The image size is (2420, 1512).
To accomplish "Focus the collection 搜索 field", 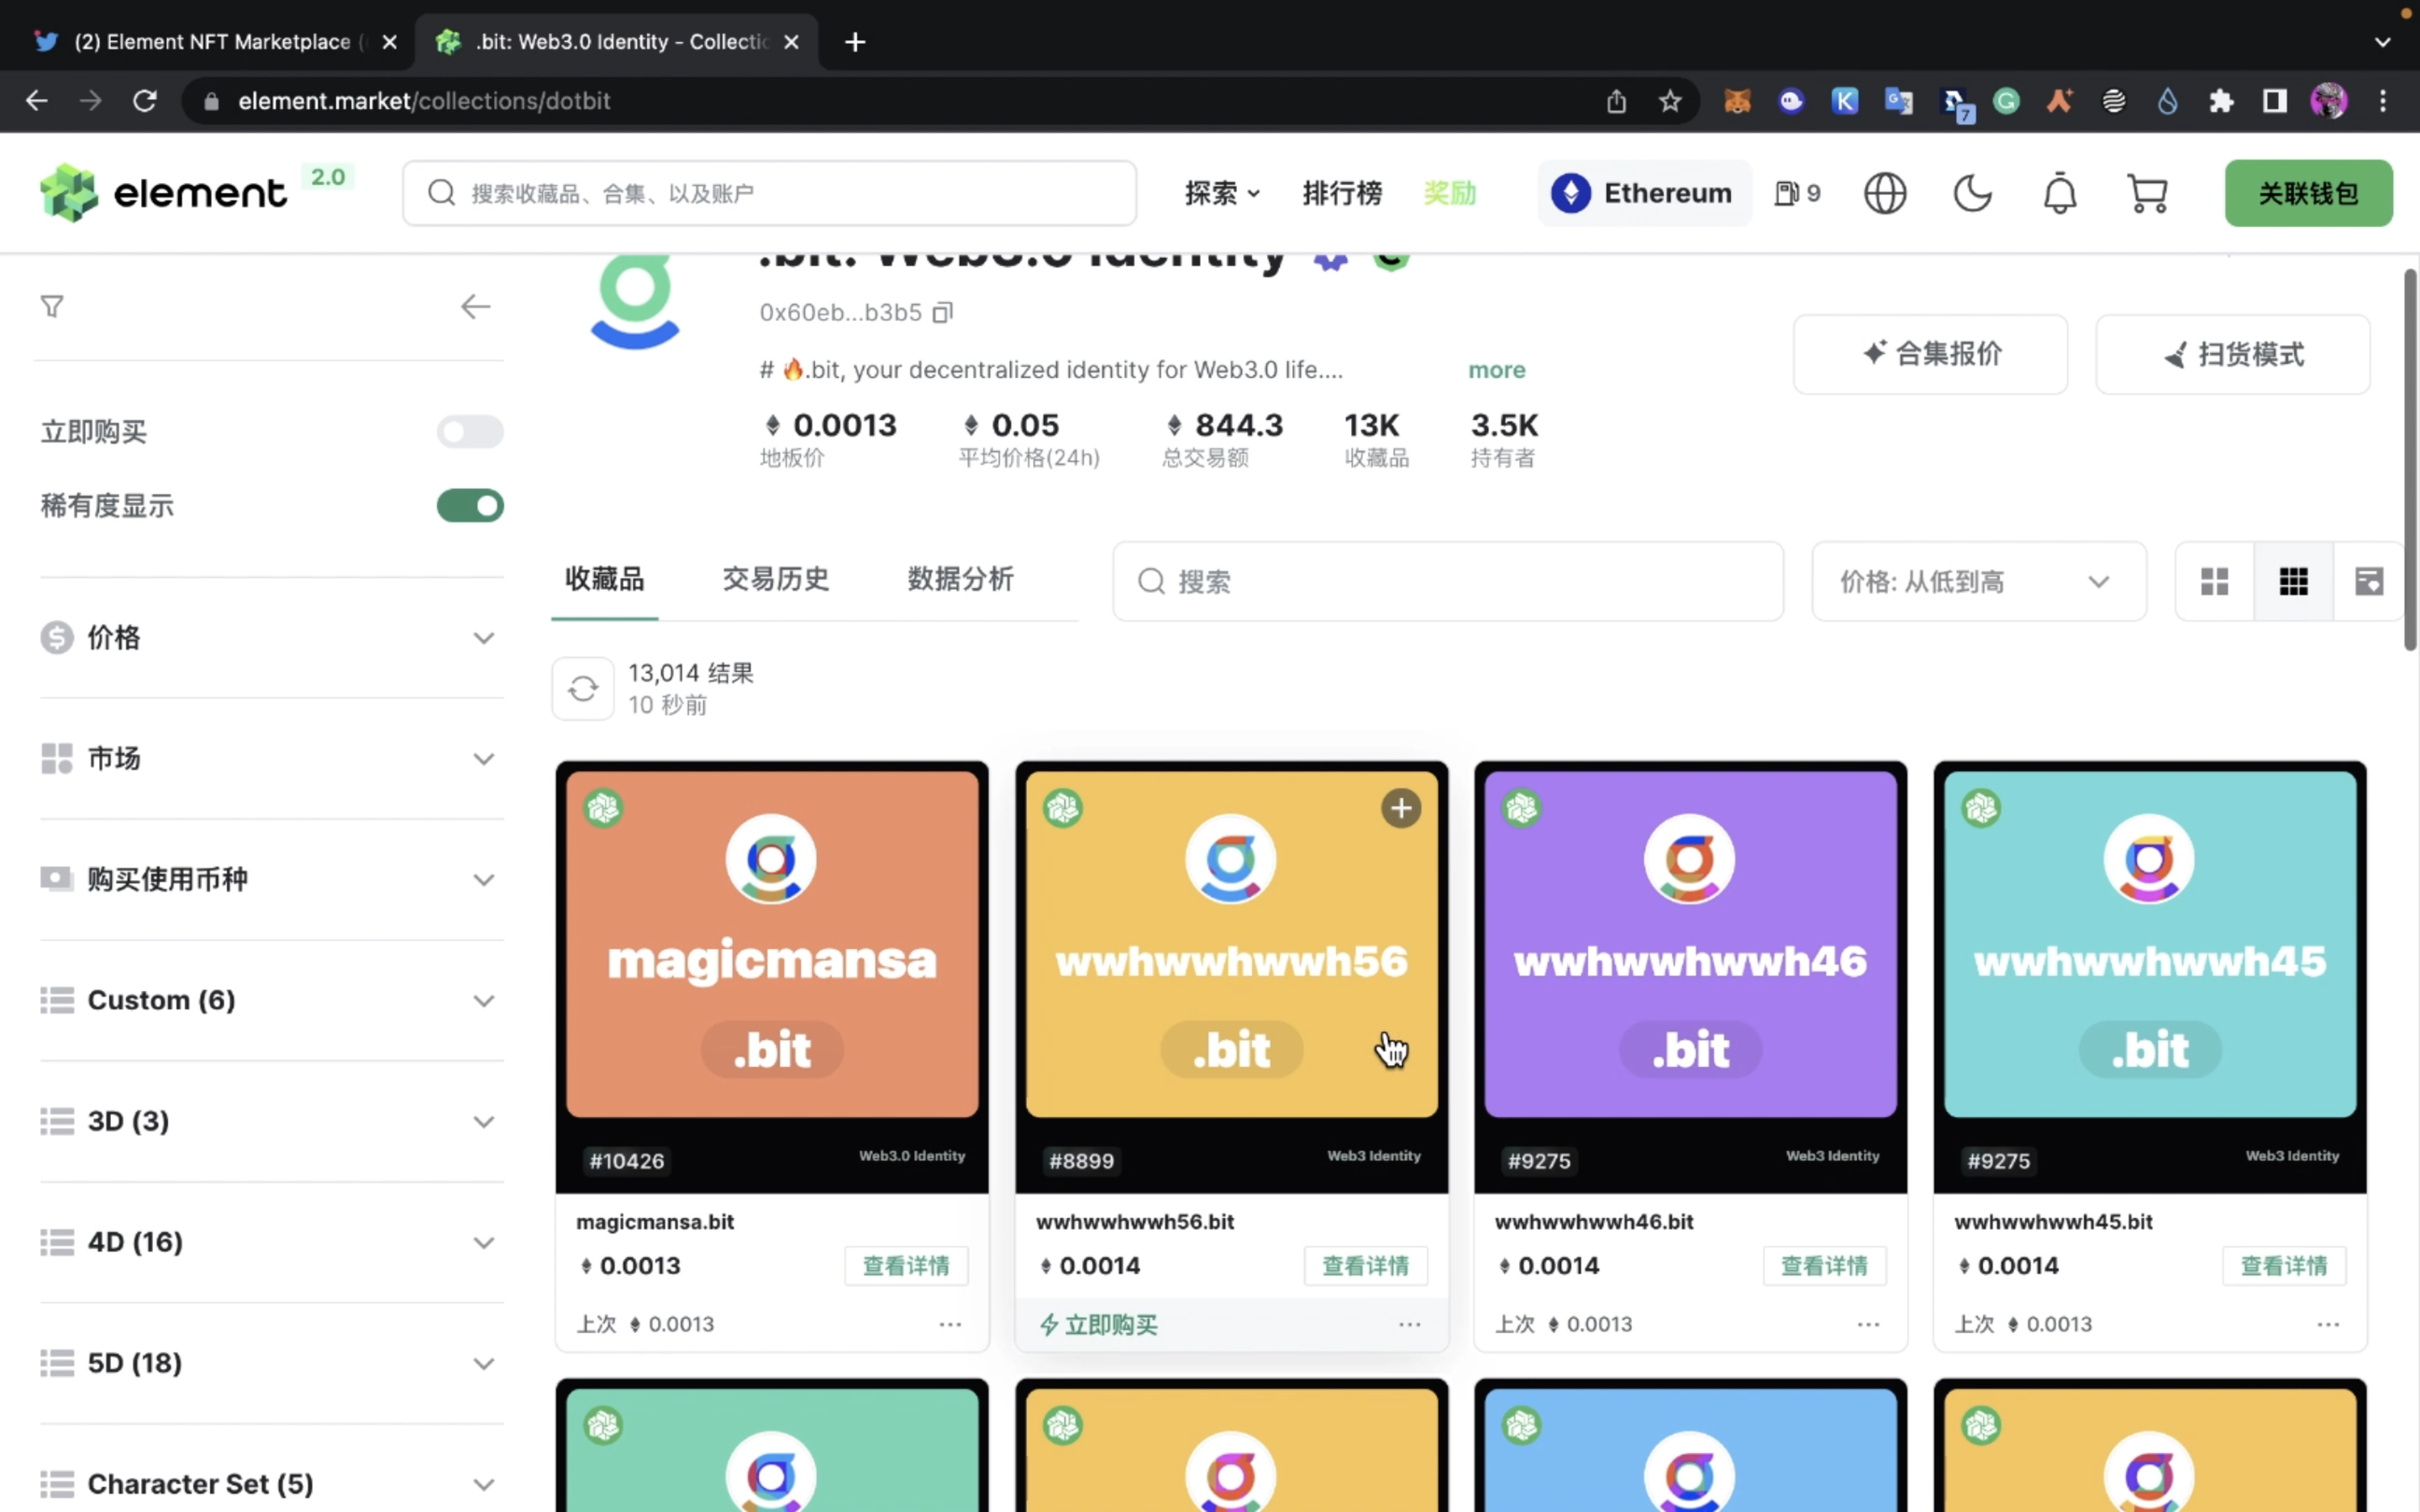I will tap(1448, 581).
